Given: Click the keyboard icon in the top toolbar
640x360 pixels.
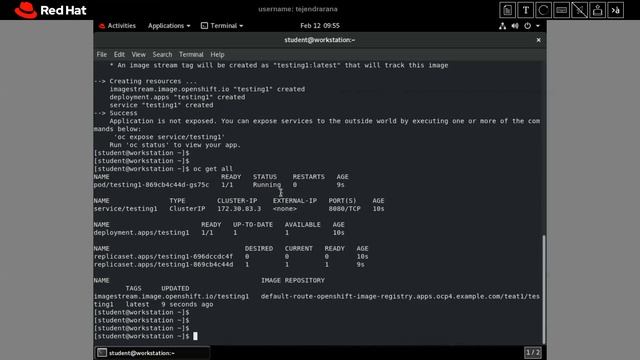Looking at the screenshot, I should (561, 10).
